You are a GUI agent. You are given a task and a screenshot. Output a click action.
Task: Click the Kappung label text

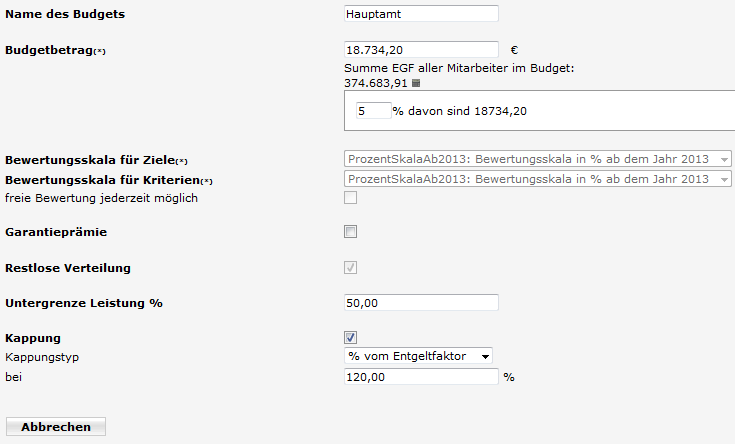click(33, 339)
